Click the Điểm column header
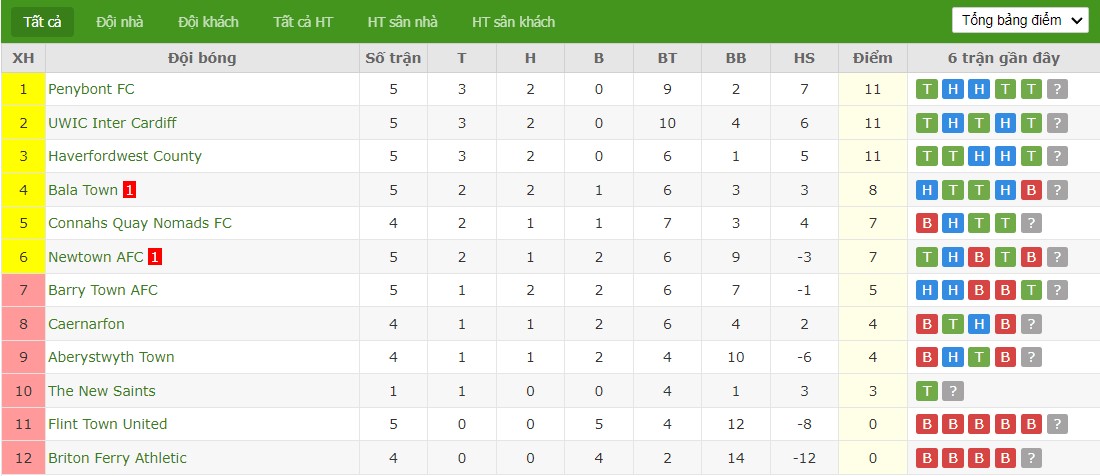 click(x=873, y=58)
